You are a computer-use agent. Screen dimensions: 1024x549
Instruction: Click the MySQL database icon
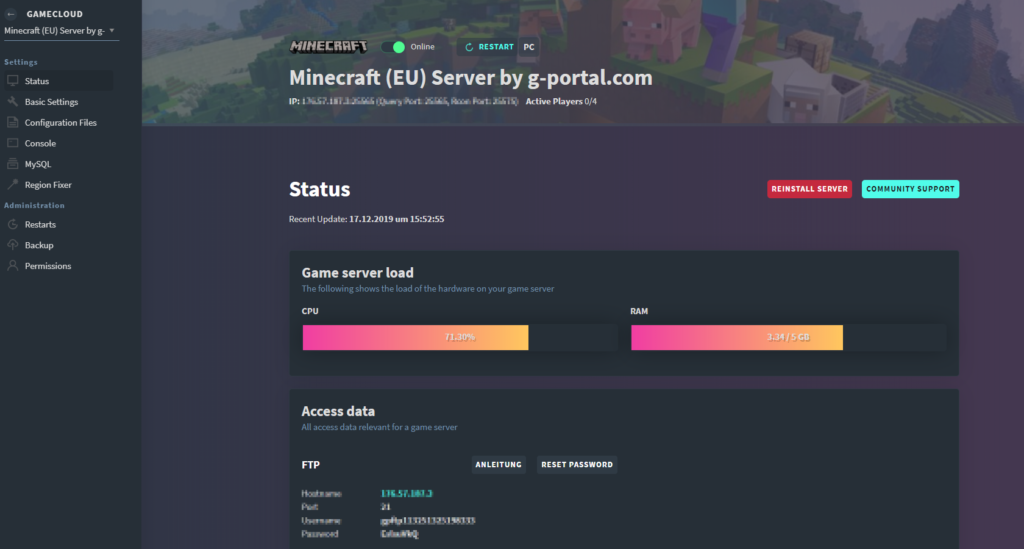12,164
